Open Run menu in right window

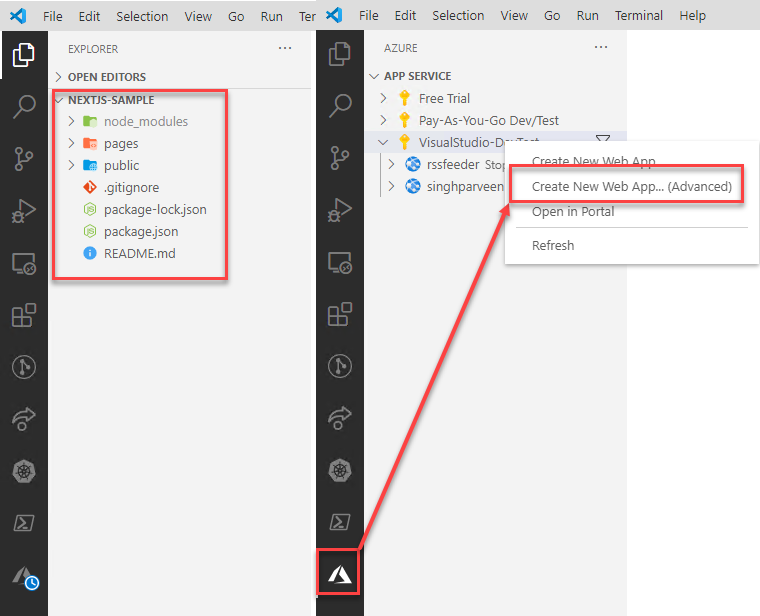587,16
